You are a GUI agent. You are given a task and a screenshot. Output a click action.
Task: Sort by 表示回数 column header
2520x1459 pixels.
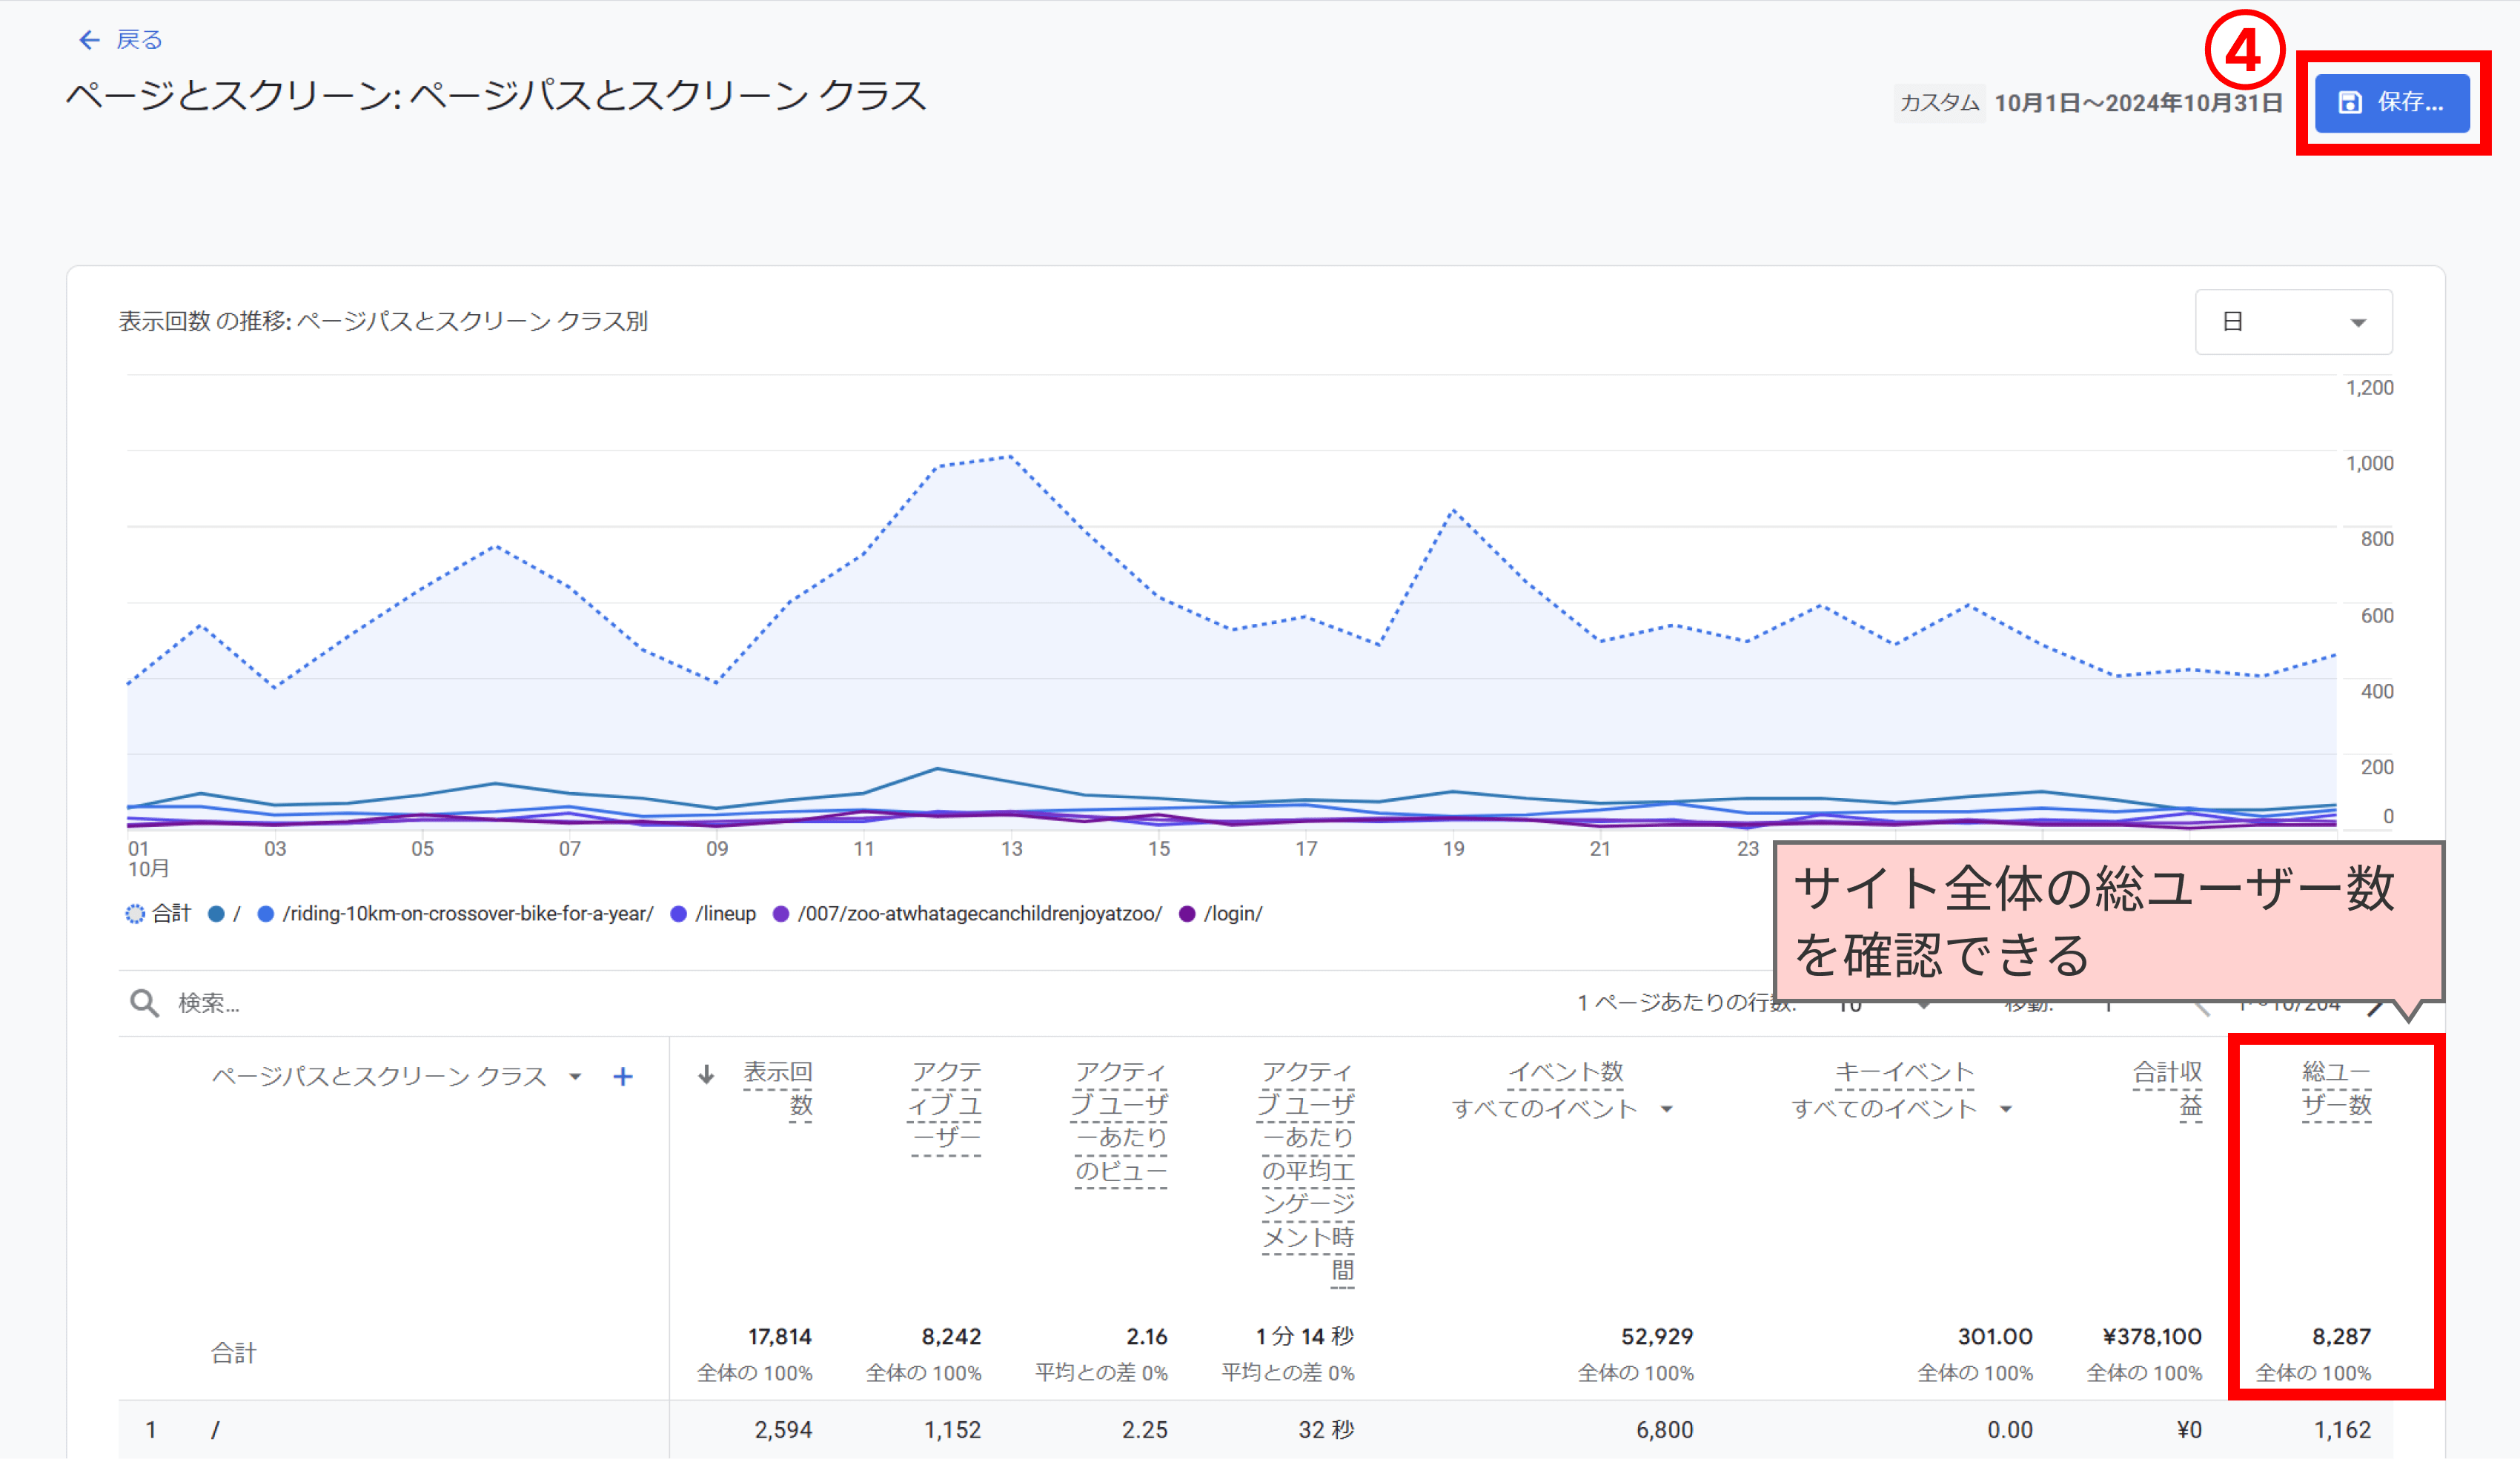[777, 1089]
